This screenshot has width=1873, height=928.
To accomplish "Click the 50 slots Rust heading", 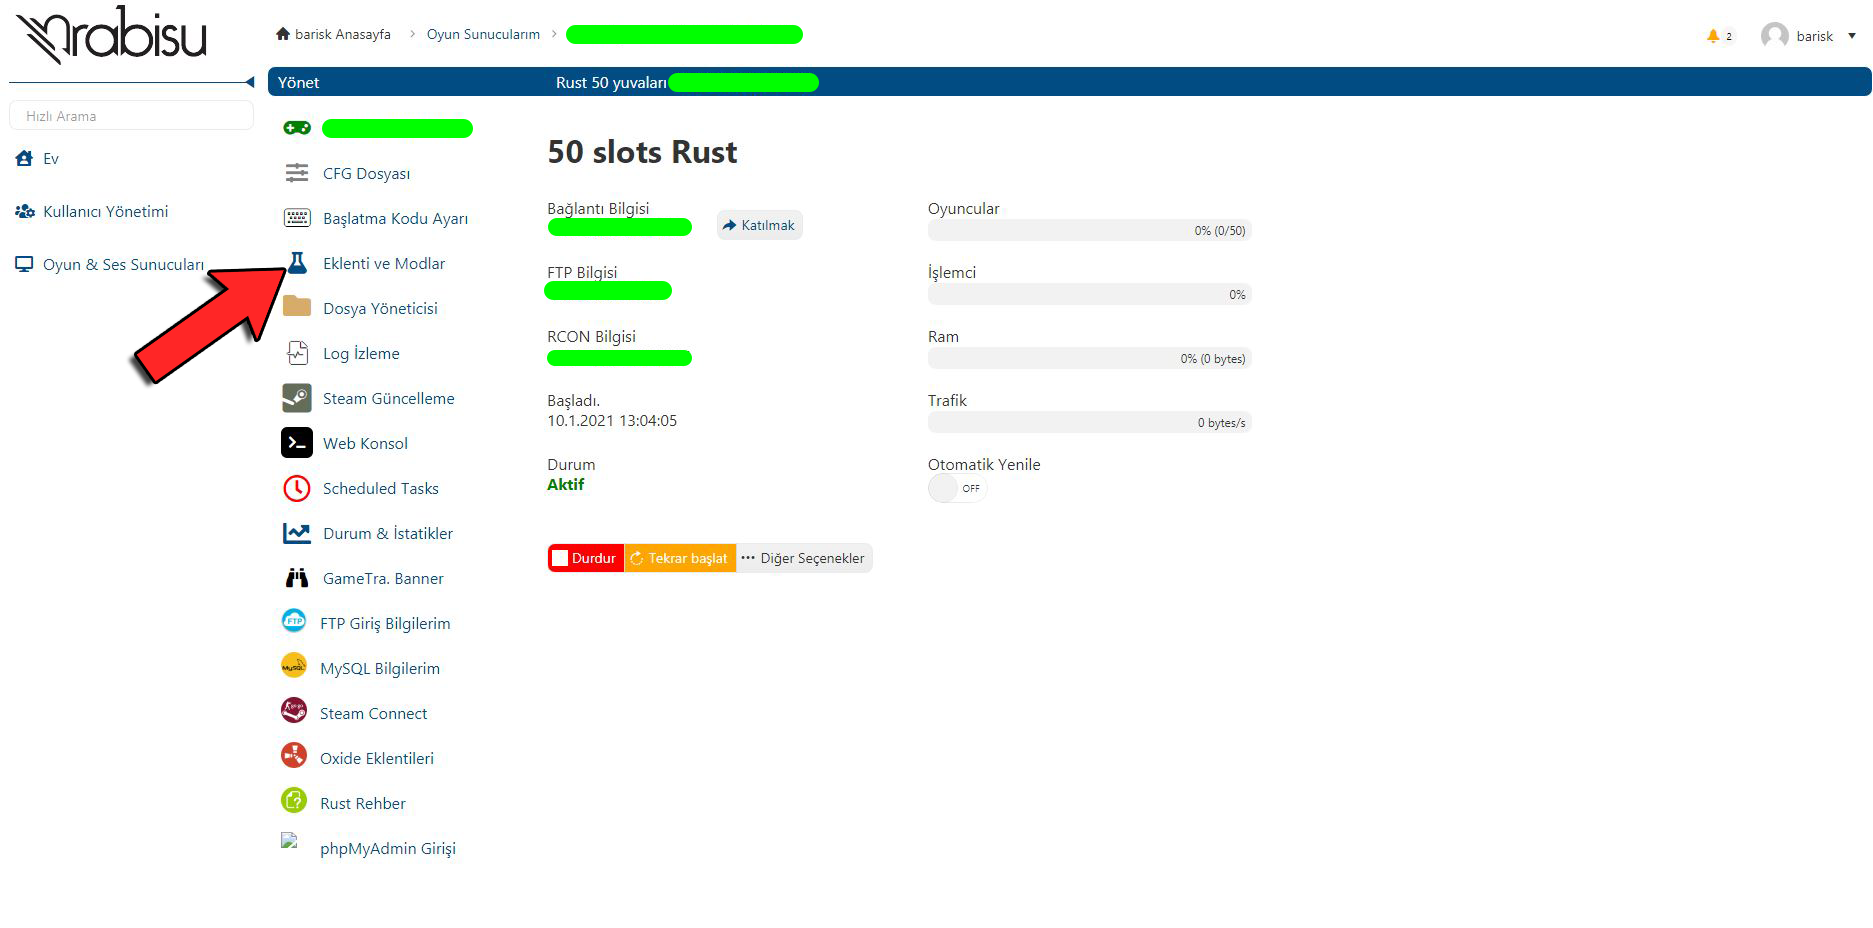I will point(642,152).
